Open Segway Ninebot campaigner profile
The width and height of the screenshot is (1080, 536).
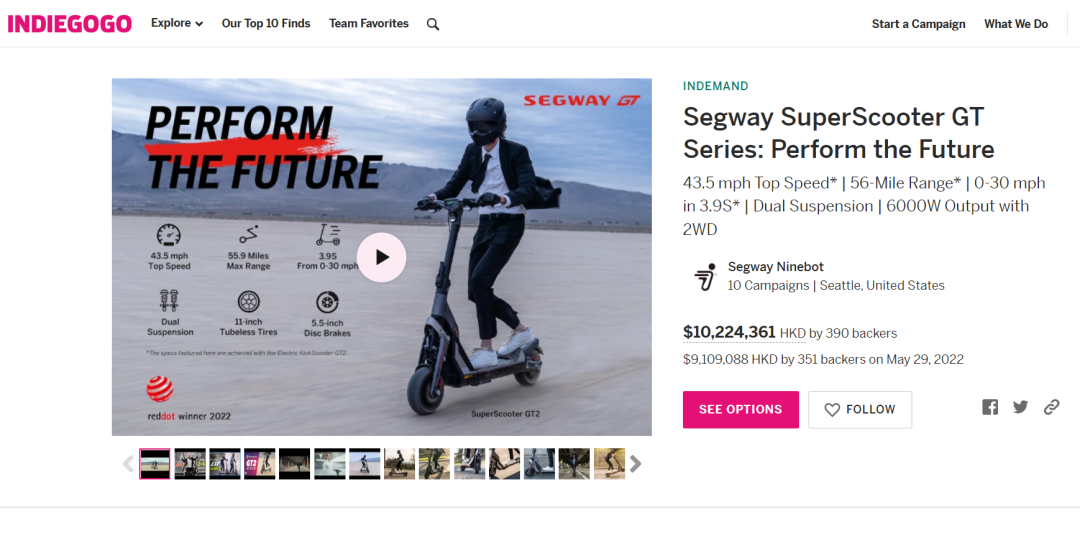point(776,267)
